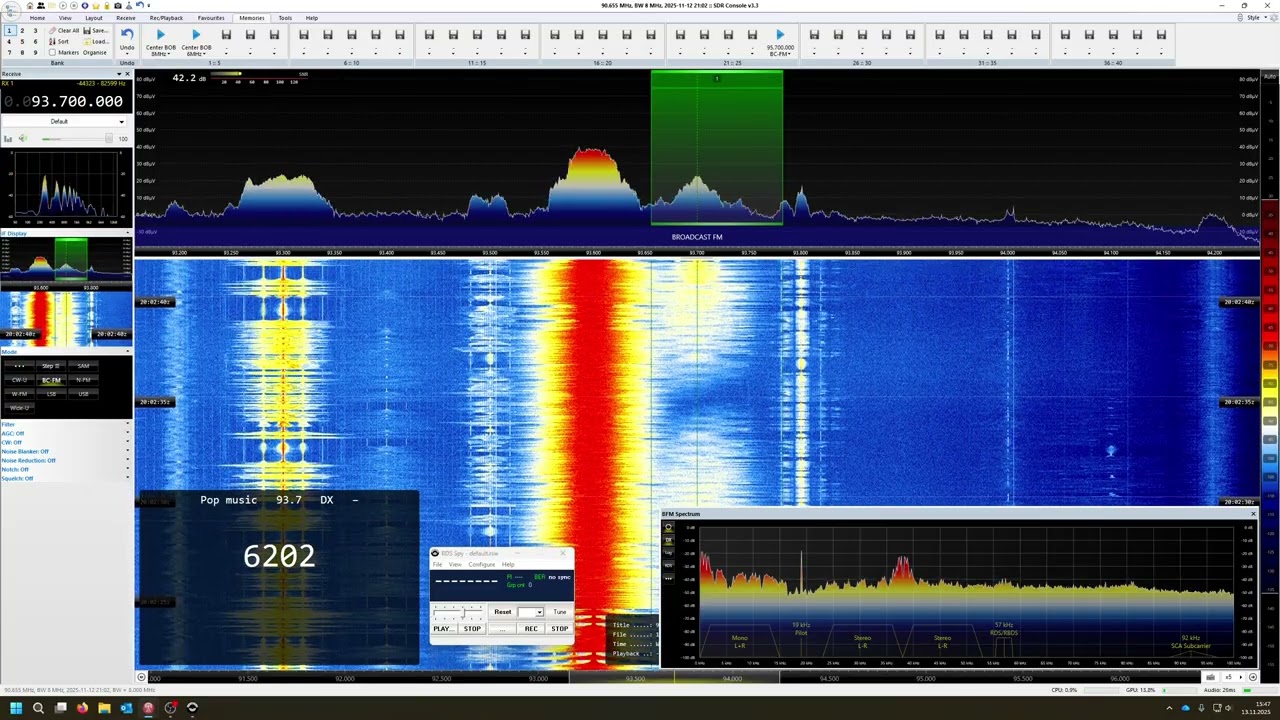This screenshot has height=720, width=1280.
Task: Click the three-dots icon in BFM Spectrum sidebar
Action: pyautogui.click(x=669, y=578)
